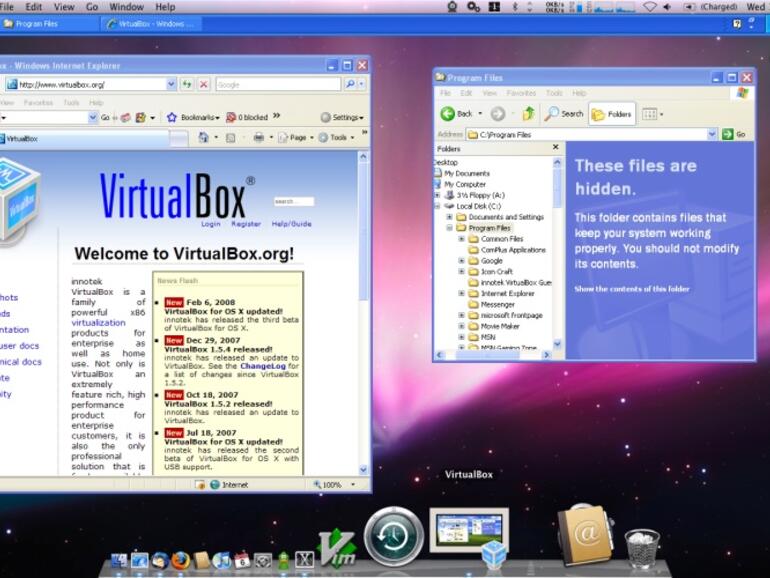Click the Address Book dock icon

[x=585, y=534]
